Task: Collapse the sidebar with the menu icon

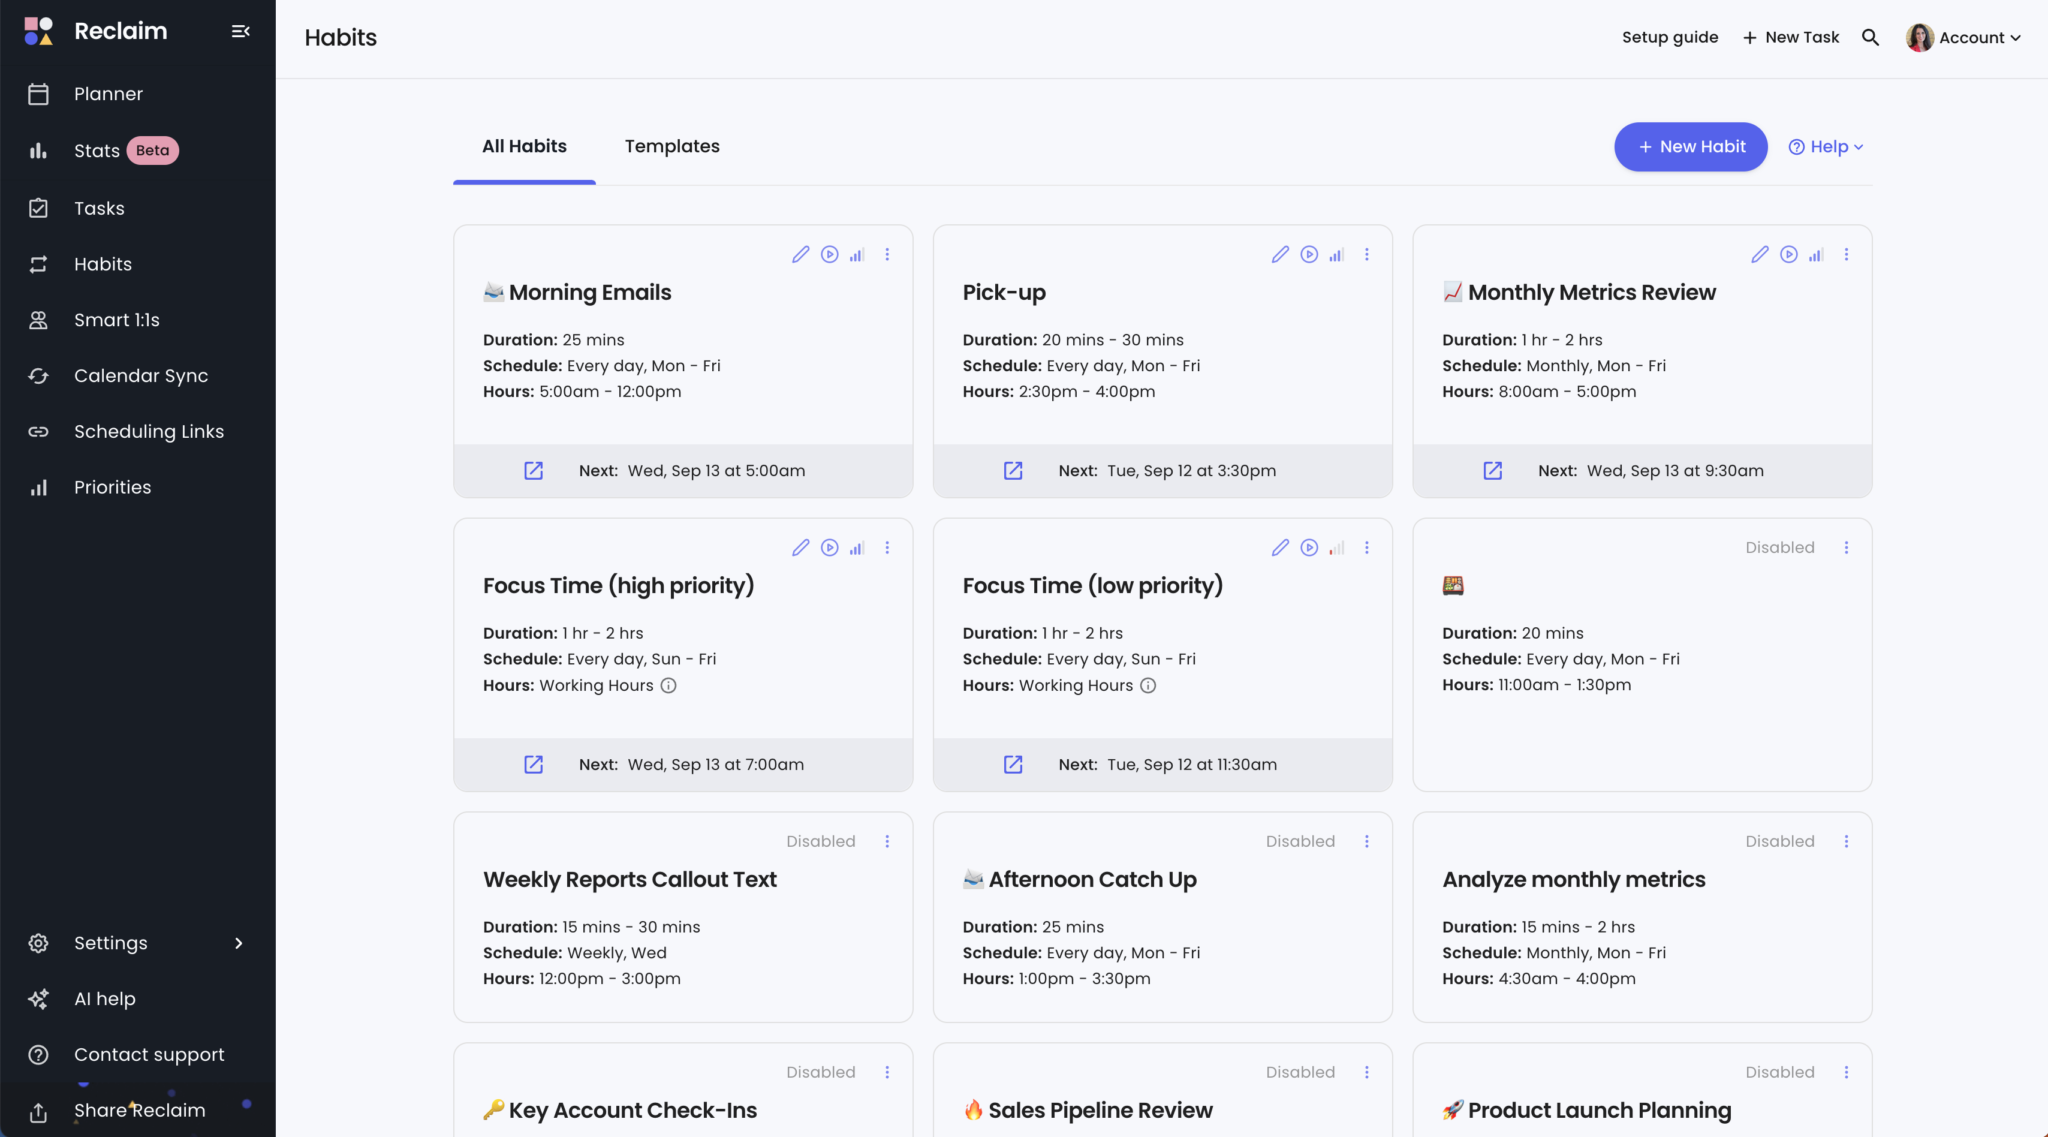Action: point(240,31)
